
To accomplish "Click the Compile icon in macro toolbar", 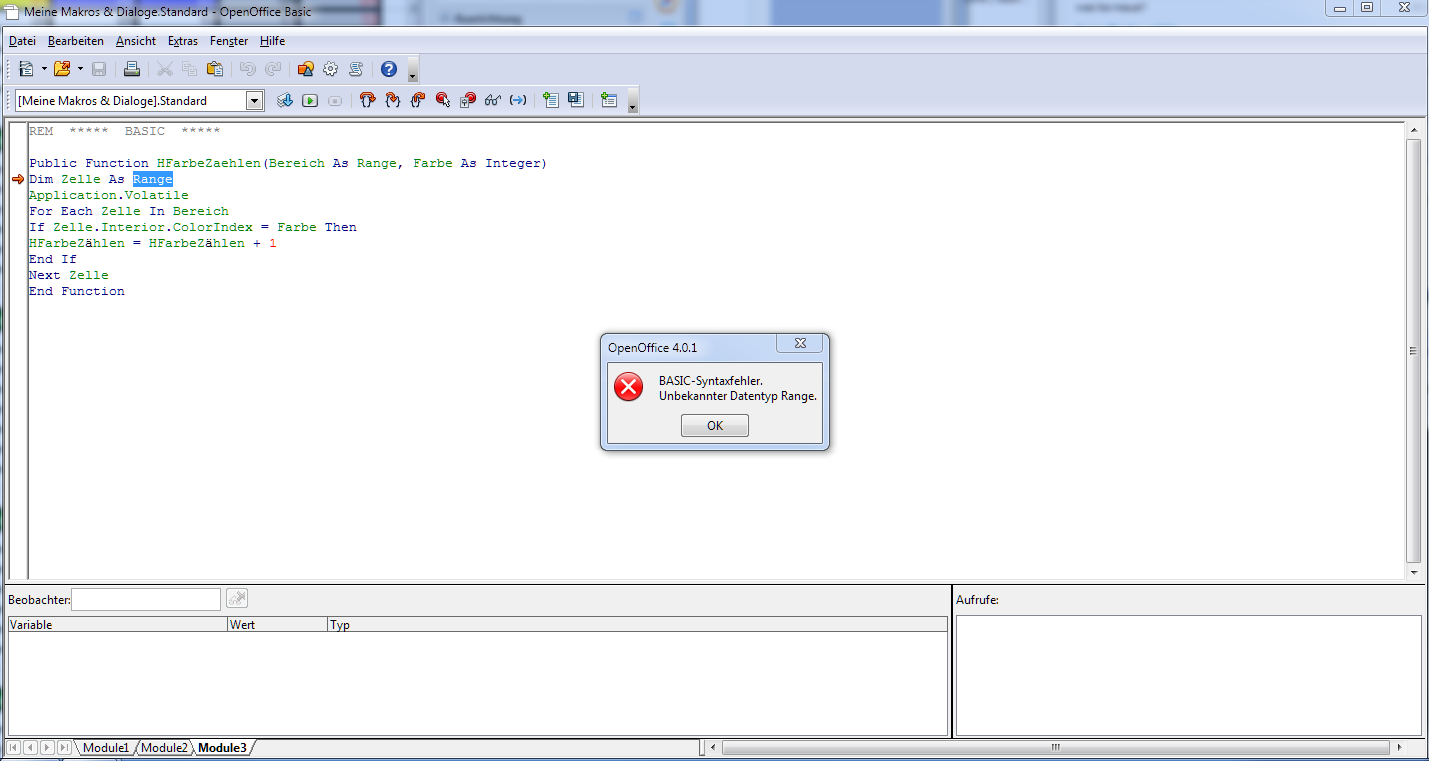I will (x=285, y=100).
